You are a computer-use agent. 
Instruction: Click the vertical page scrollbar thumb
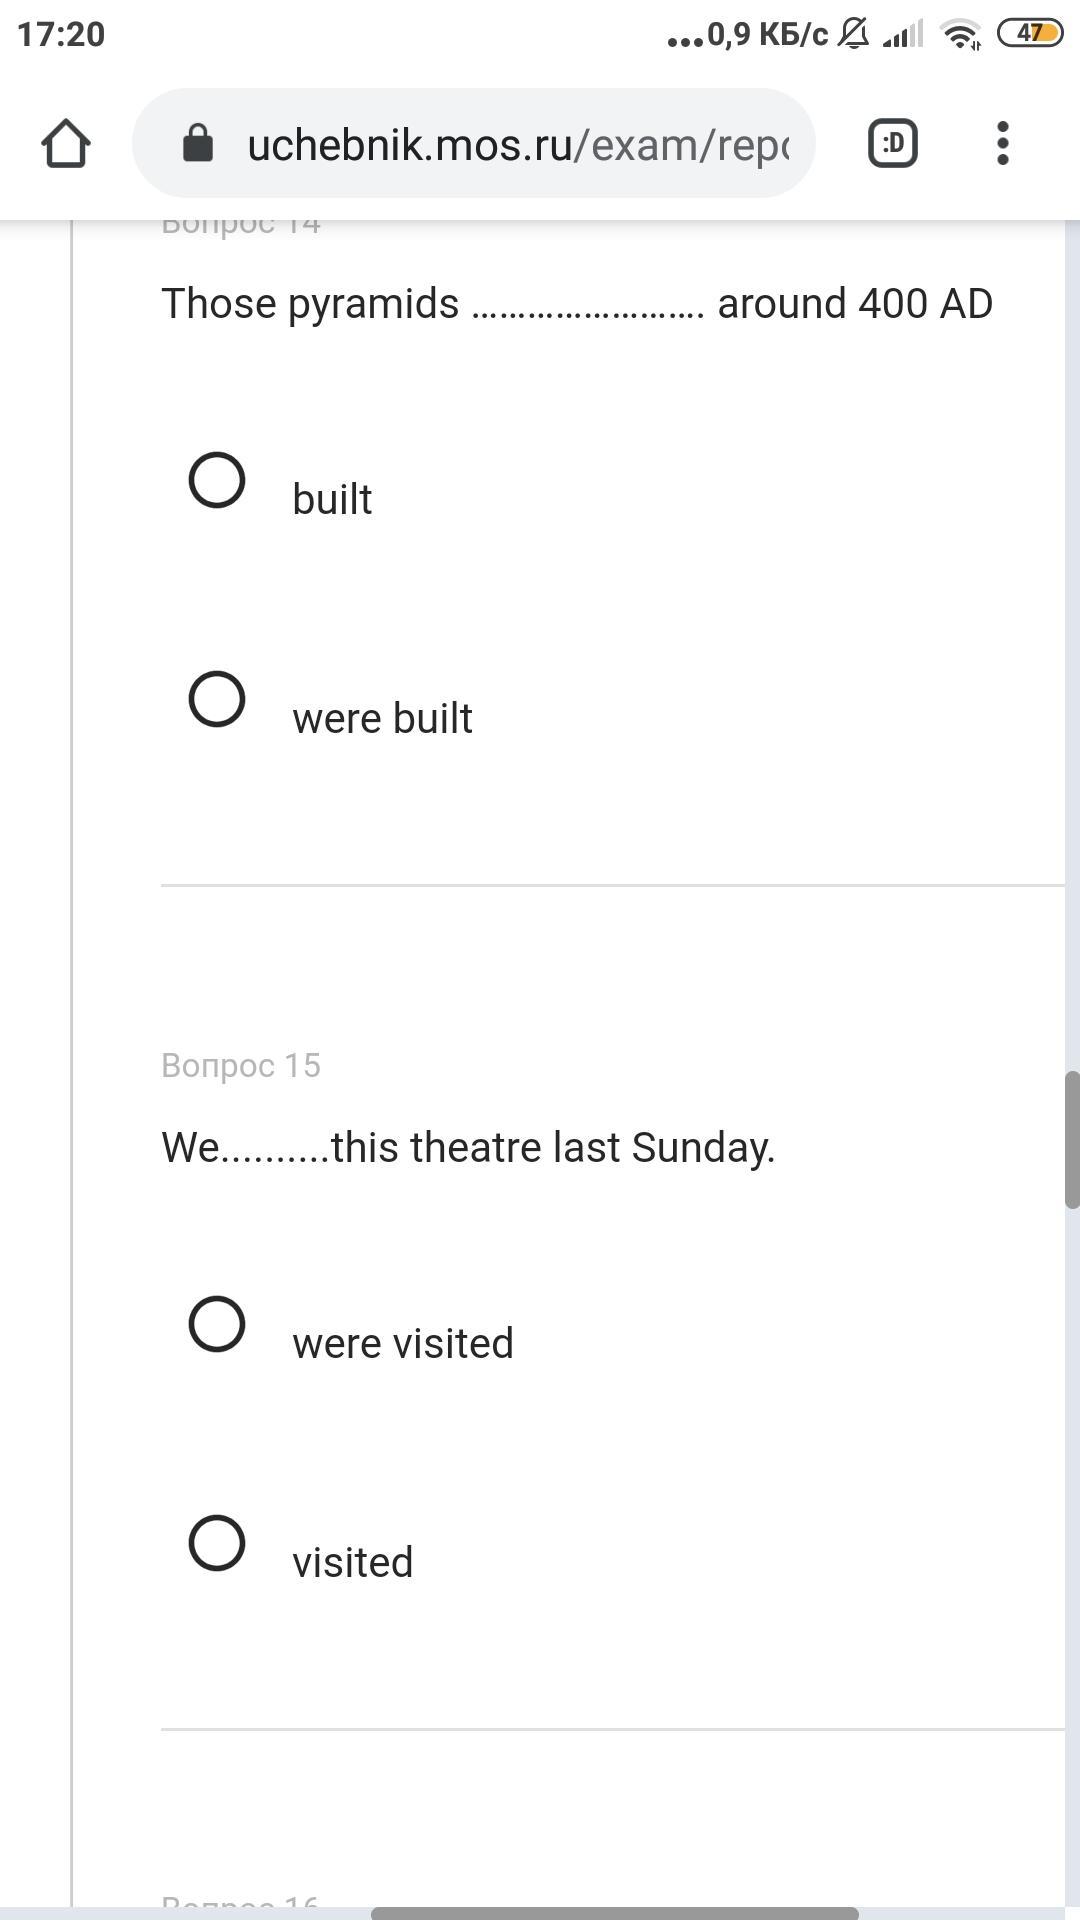coord(1072,1139)
